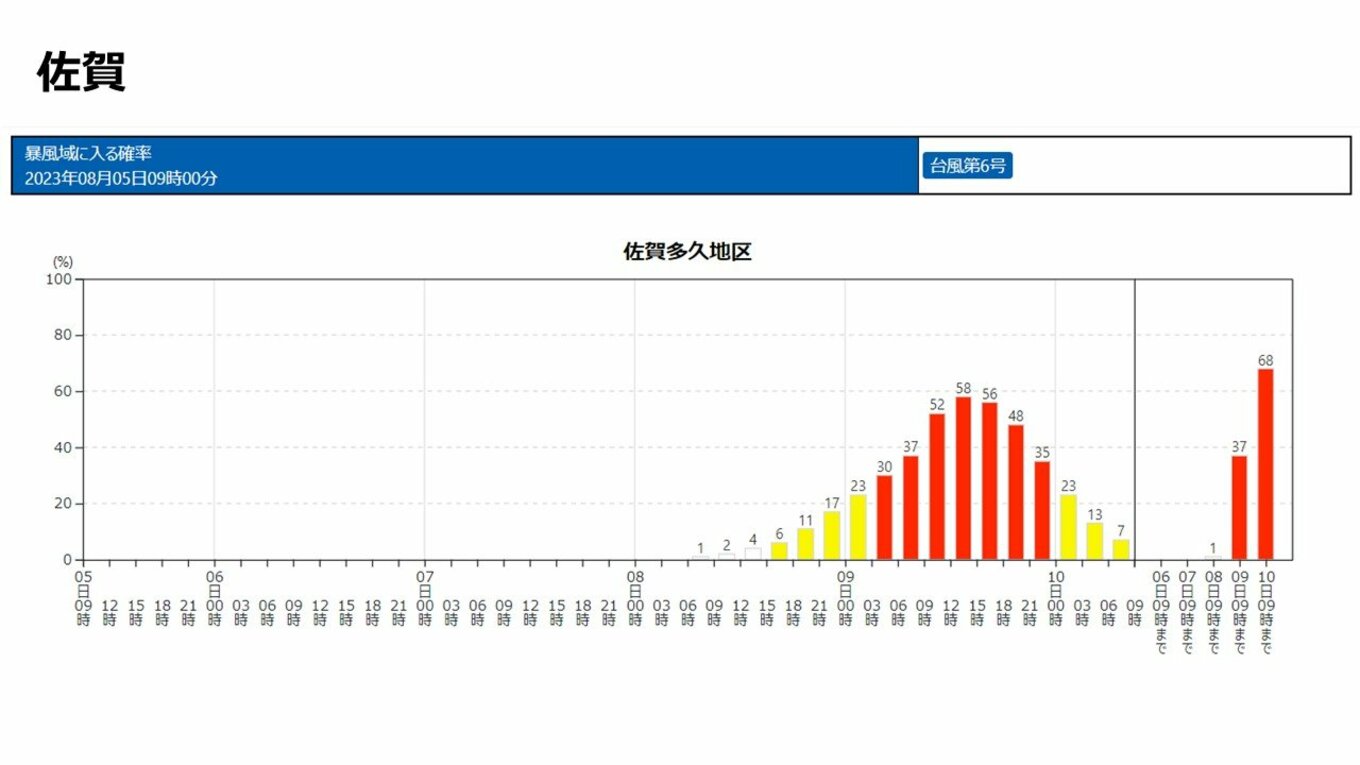Click the small yellow bar labeled 7

point(1121,549)
